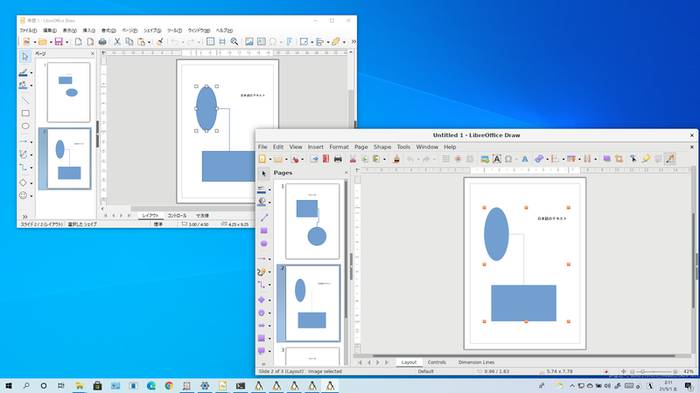Open File Explorer from the taskbar

79,386
